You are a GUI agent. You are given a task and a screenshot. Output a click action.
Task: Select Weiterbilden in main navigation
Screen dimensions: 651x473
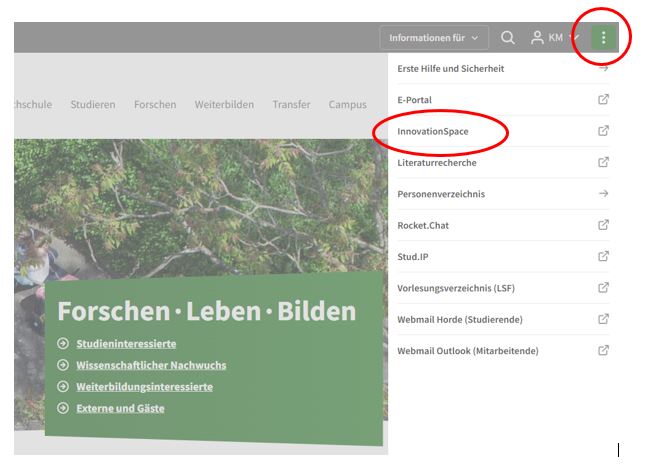224,104
